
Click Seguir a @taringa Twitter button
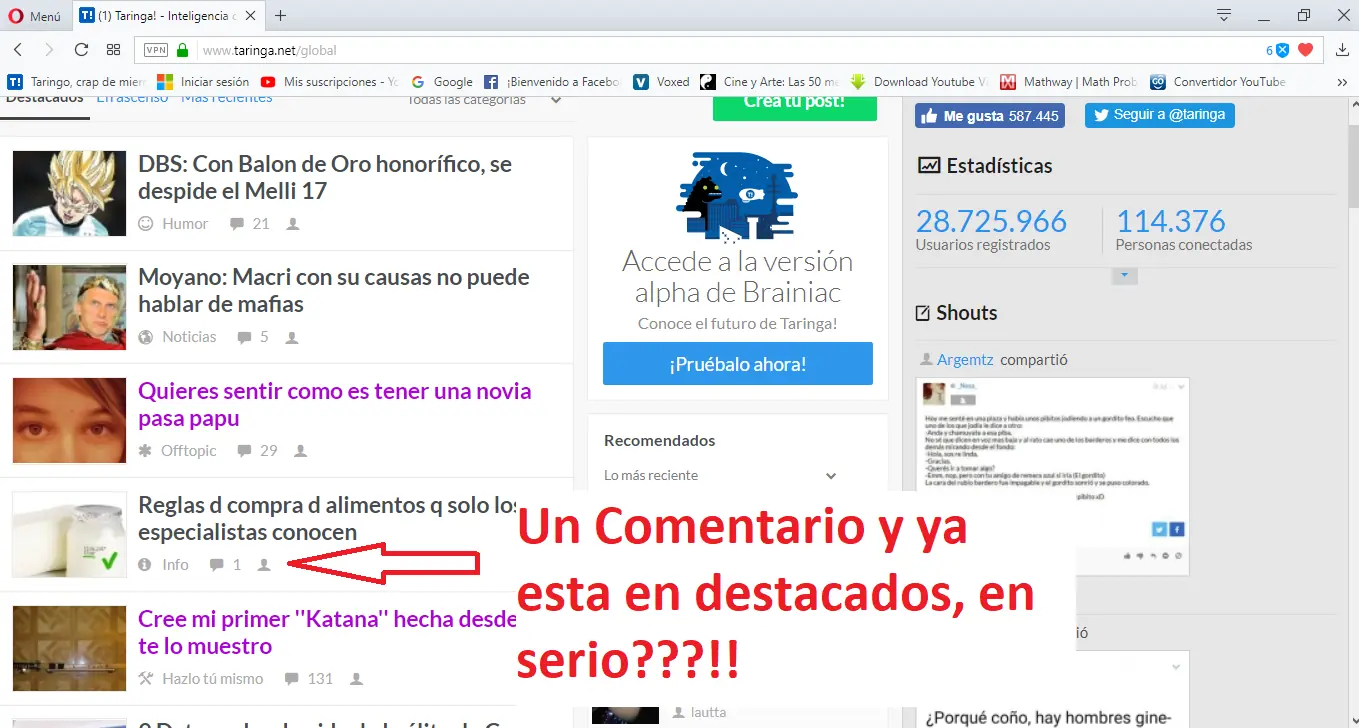click(1160, 115)
